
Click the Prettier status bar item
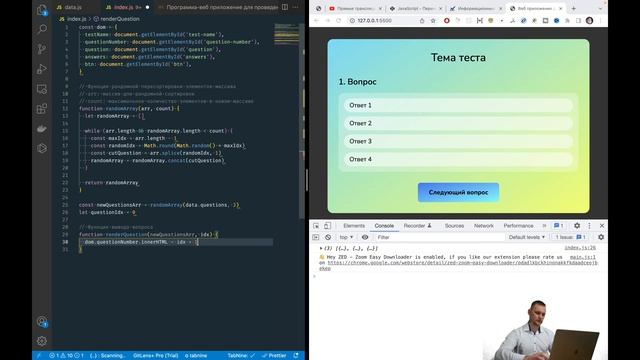point(274,356)
